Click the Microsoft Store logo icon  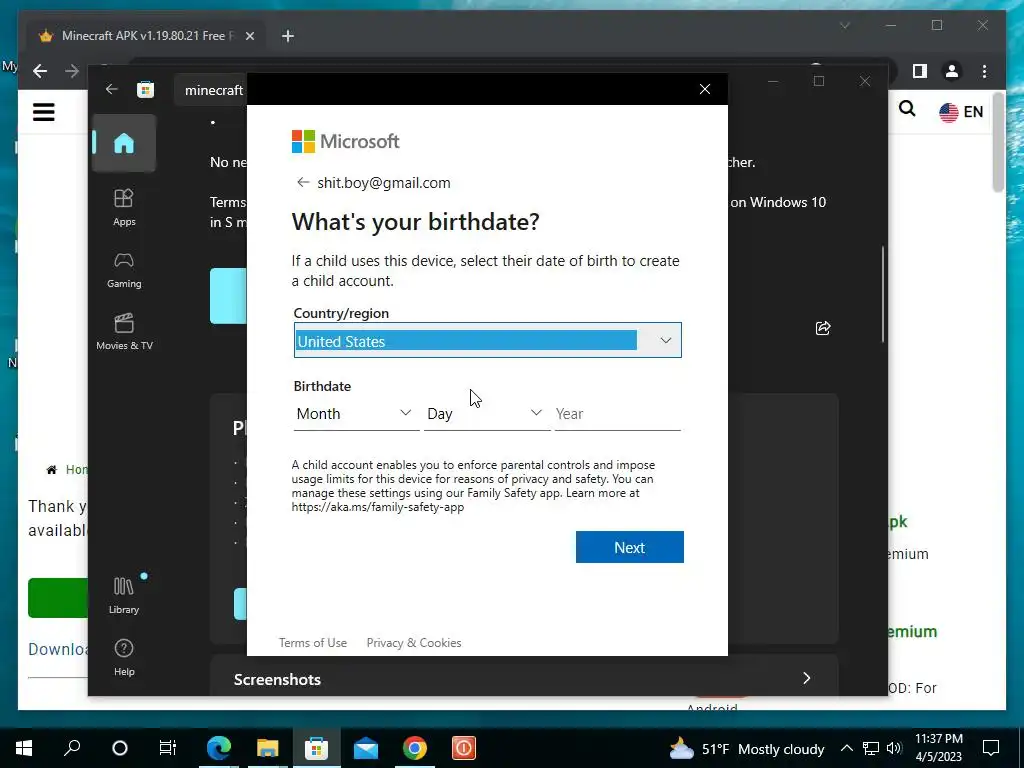point(146,89)
